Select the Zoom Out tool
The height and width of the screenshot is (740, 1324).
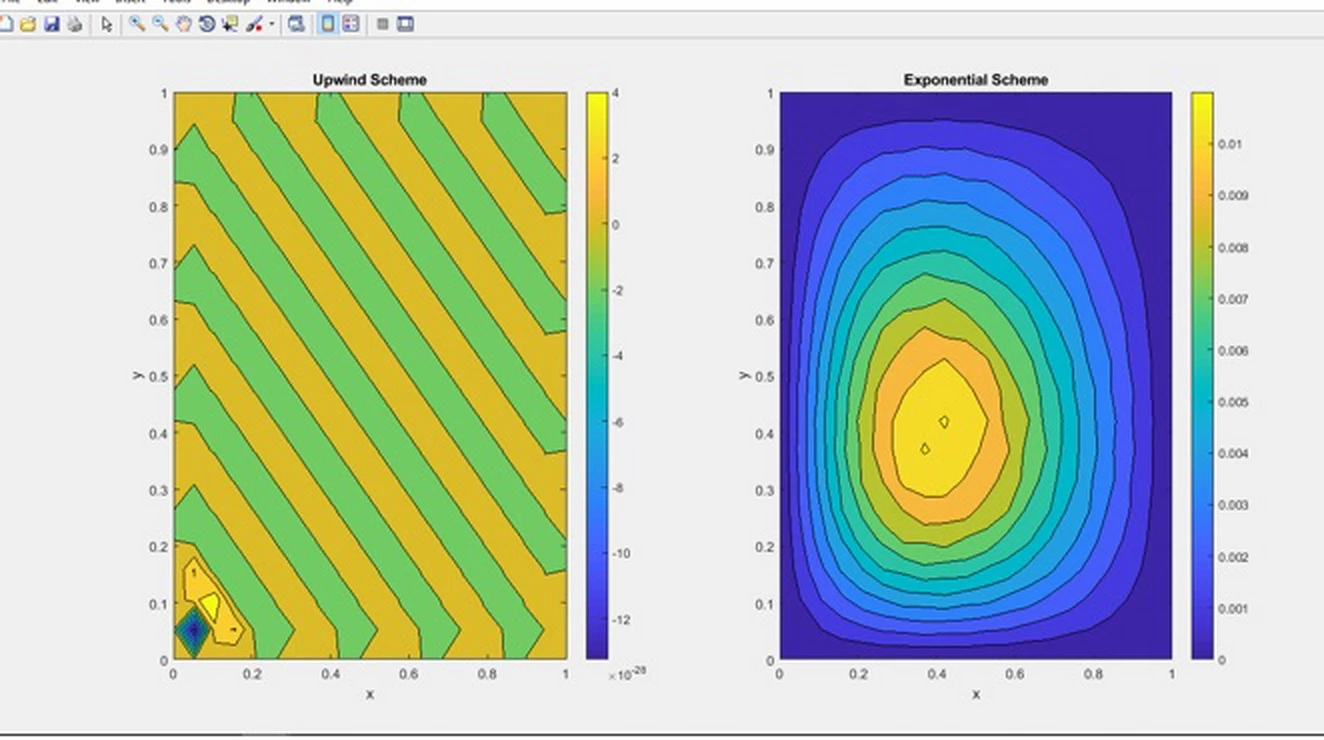[160, 24]
